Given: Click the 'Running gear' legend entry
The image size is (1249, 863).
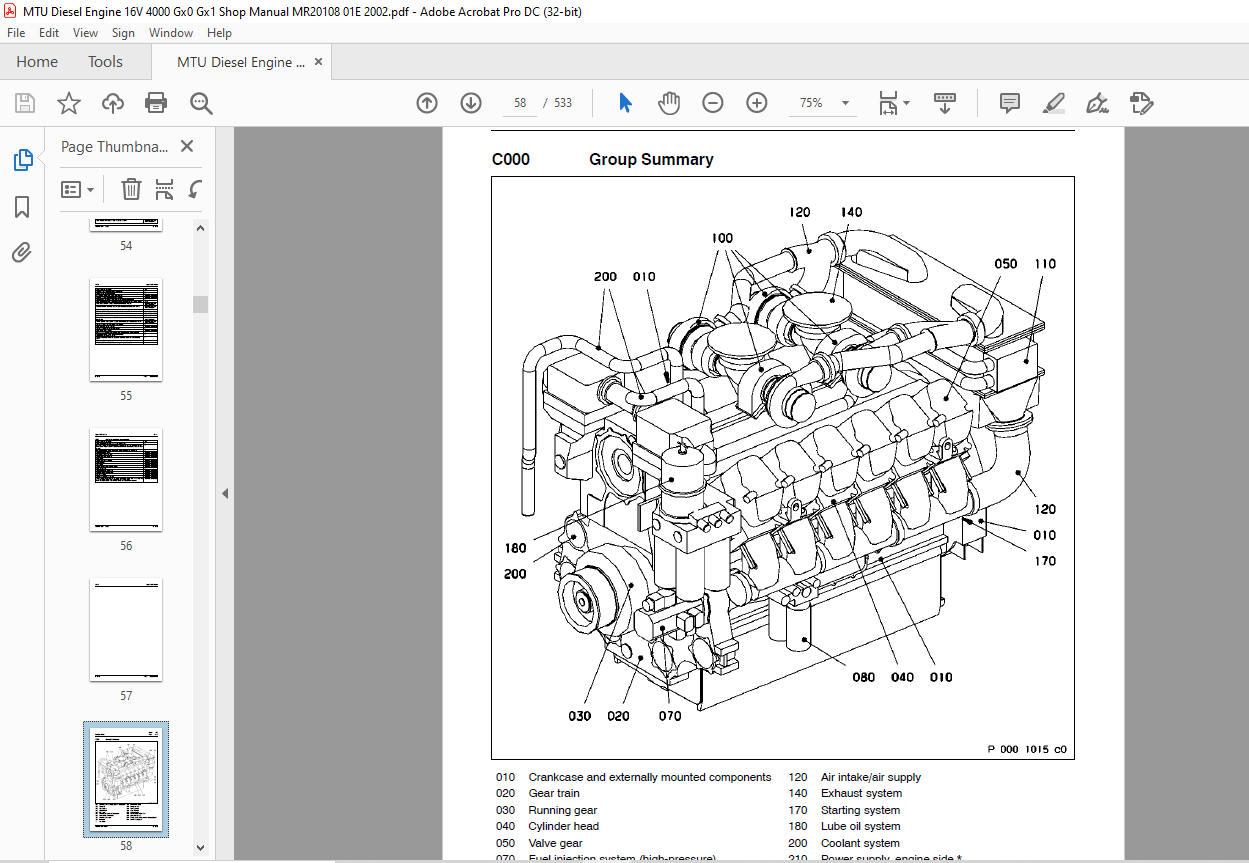Looking at the screenshot, I should pyautogui.click(x=563, y=810).
